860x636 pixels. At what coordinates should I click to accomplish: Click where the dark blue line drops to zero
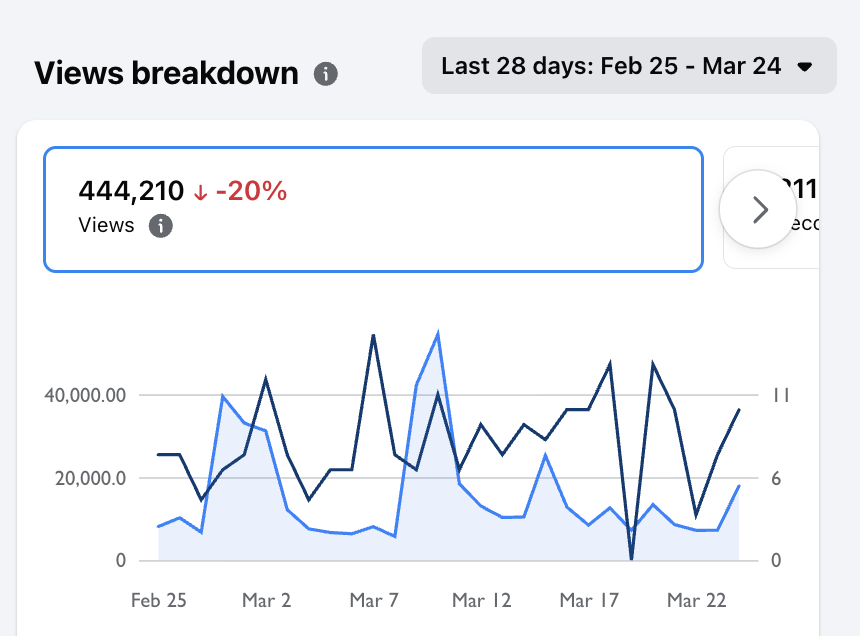(632, 558)
